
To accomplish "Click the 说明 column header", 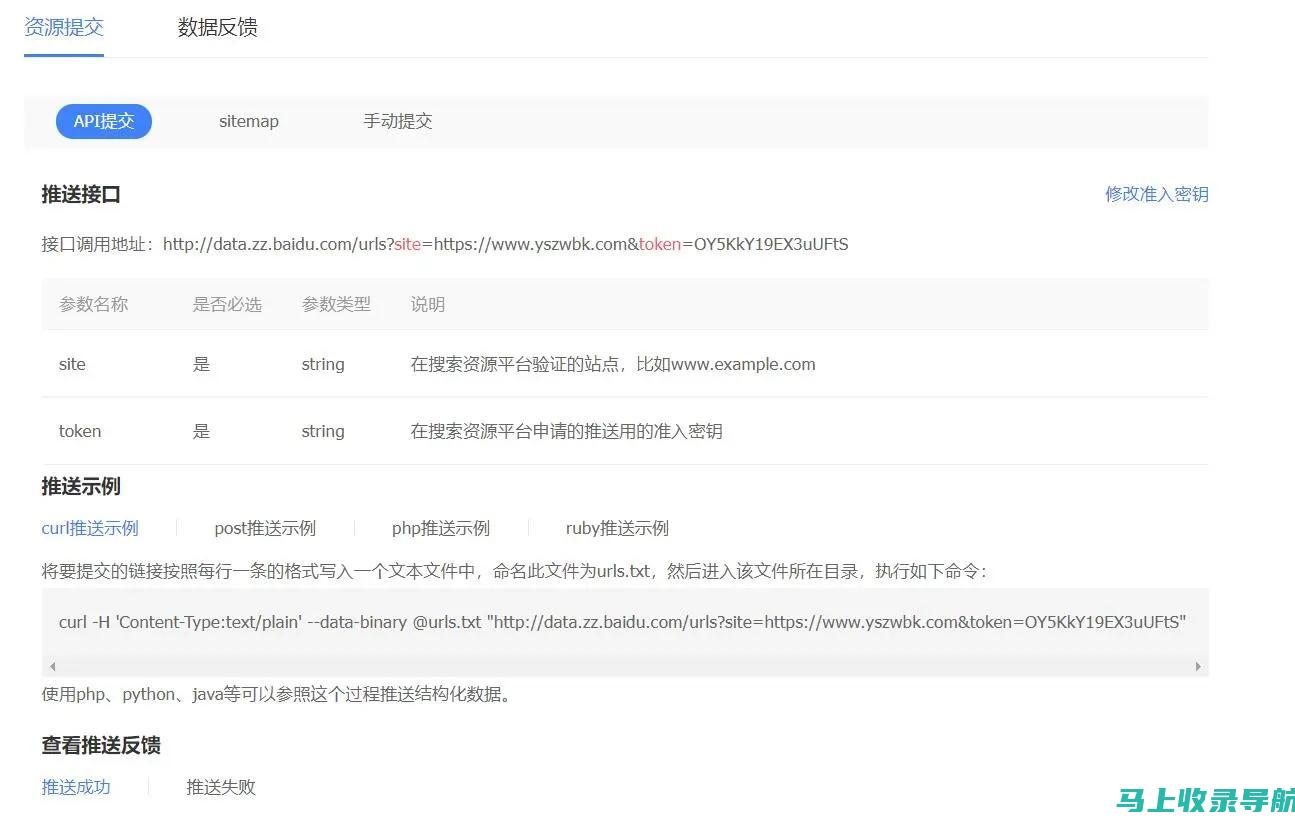I will coord(427,304).
